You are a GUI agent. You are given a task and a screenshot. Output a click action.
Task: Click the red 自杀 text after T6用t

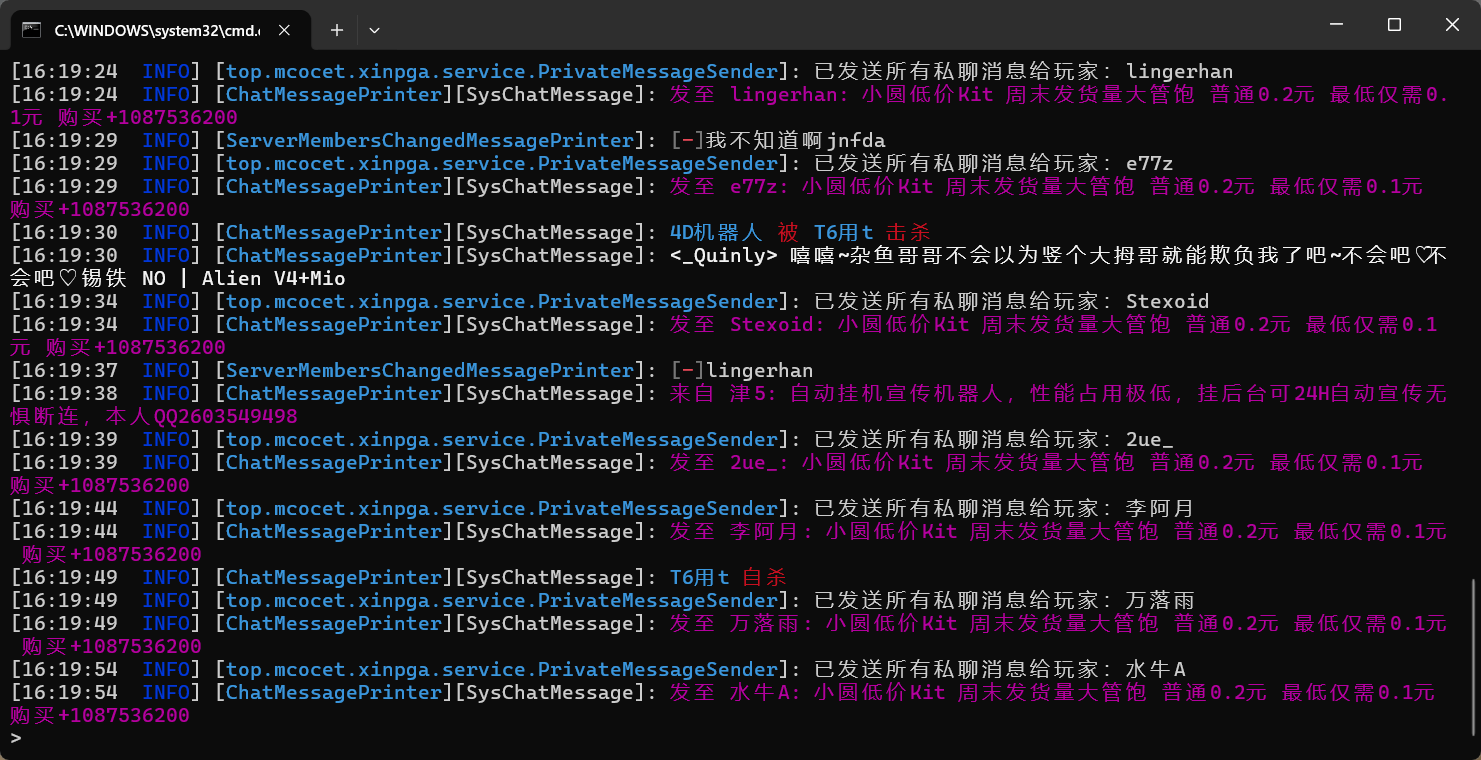click(x=765, y=577)
